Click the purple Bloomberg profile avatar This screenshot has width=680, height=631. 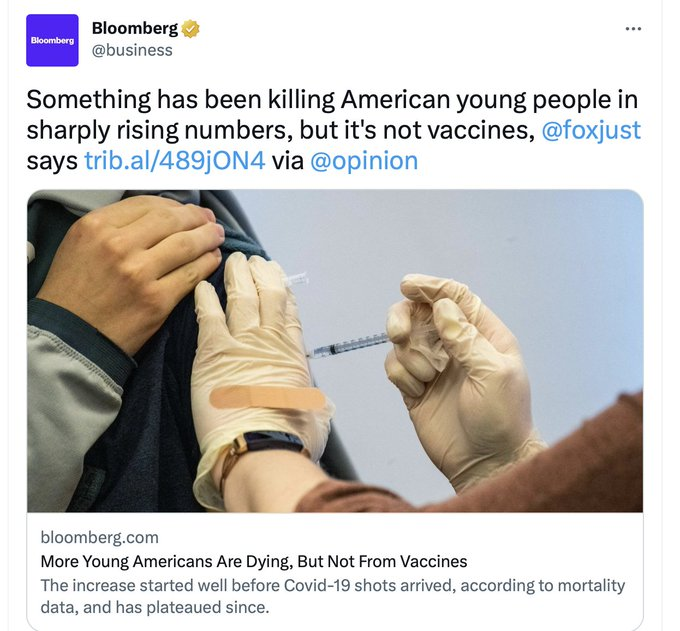tap(52, 40)
